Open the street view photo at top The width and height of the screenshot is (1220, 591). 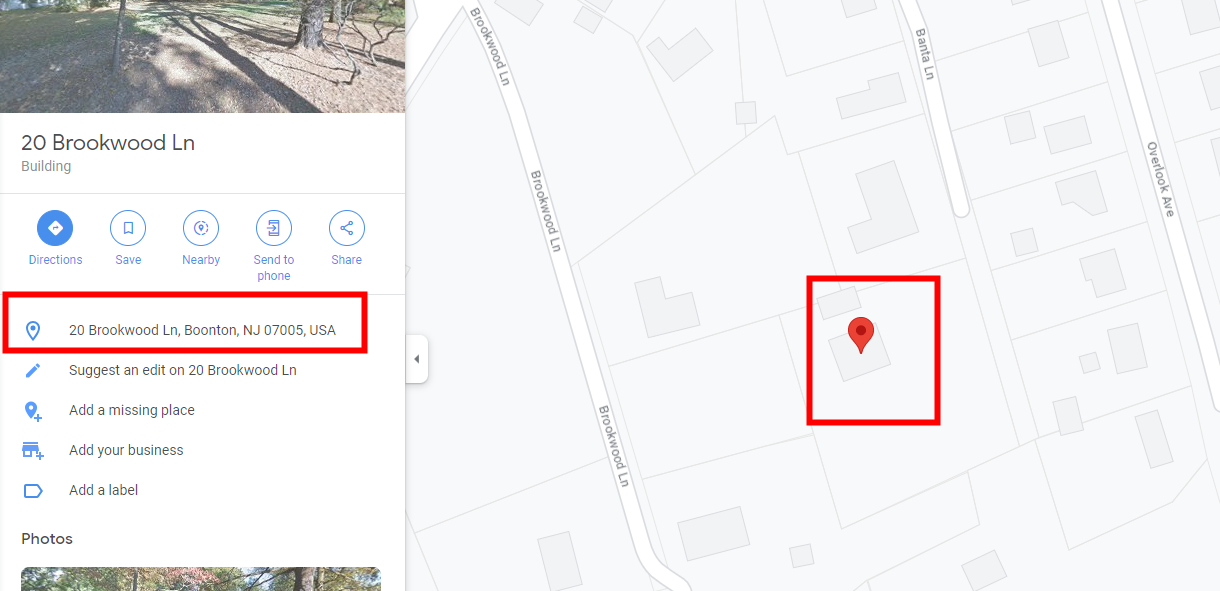pos(202,56)
